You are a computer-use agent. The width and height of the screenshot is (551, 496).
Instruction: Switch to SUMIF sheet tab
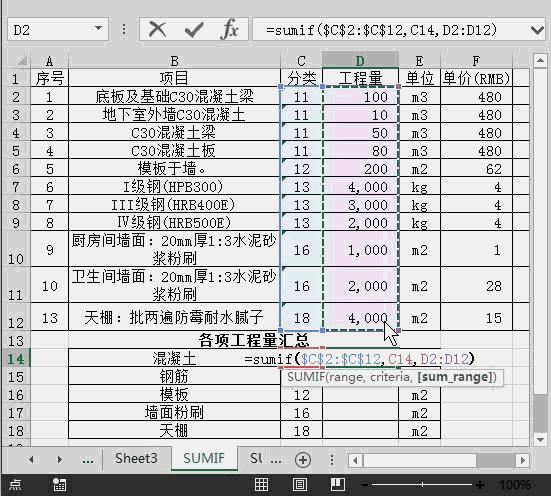pos(204,458)
